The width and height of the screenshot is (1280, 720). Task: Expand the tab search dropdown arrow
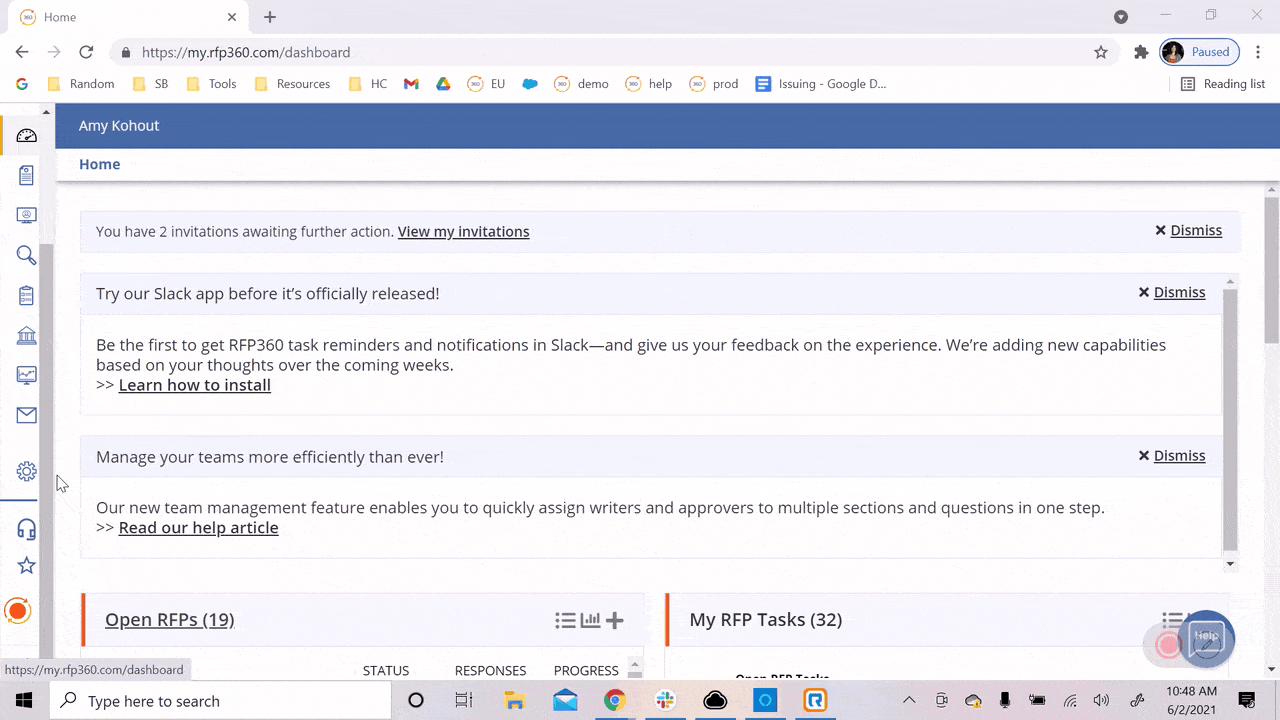(x=1121, y=17)
